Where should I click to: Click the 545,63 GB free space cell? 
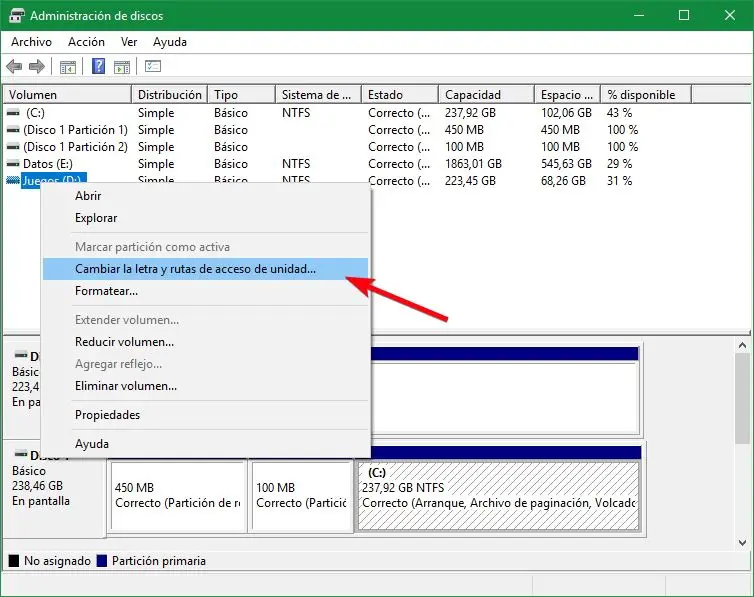pos(566,164)
